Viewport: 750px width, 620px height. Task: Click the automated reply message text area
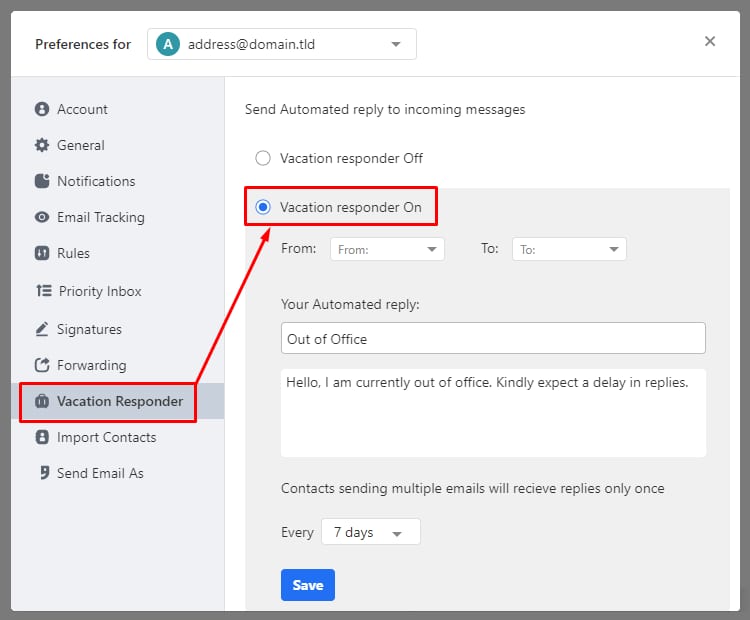tap(493, 412)
